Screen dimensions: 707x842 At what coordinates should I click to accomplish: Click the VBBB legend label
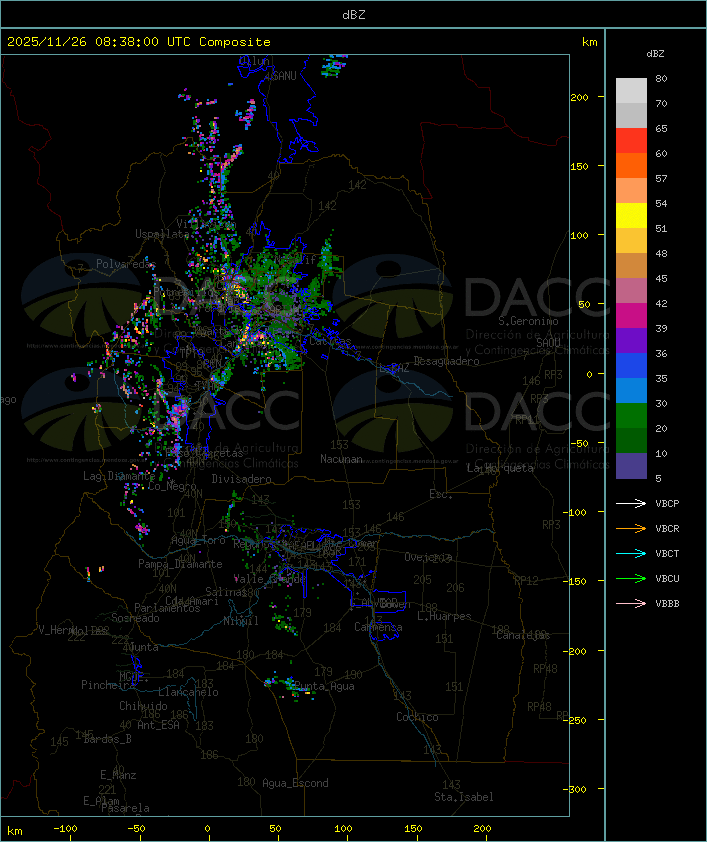click(x=667, y=604)
